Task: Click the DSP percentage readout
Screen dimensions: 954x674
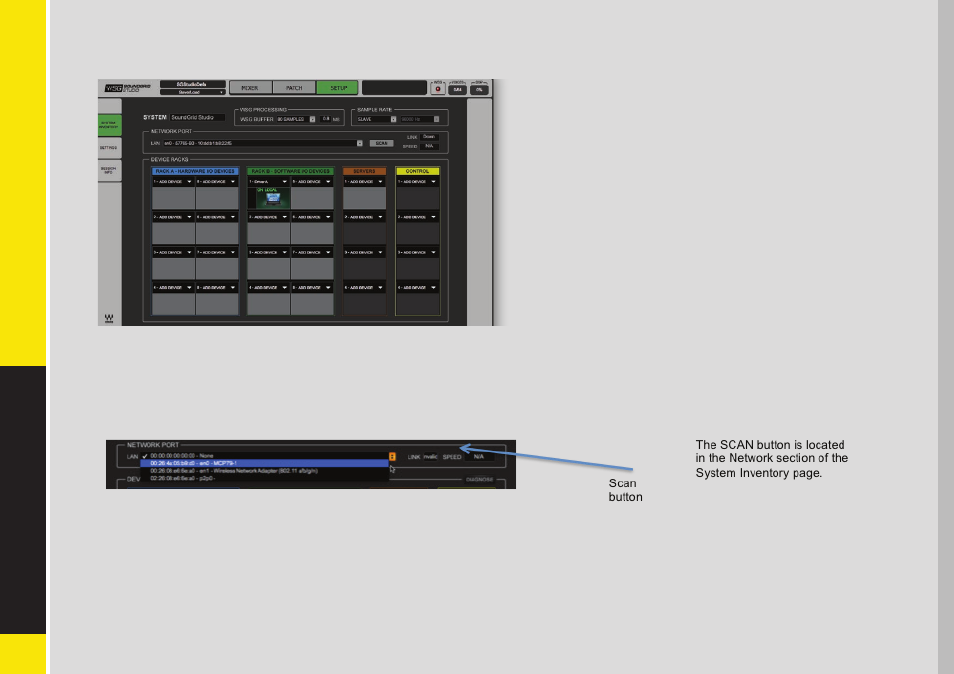Action: click(x=479, y=89)
